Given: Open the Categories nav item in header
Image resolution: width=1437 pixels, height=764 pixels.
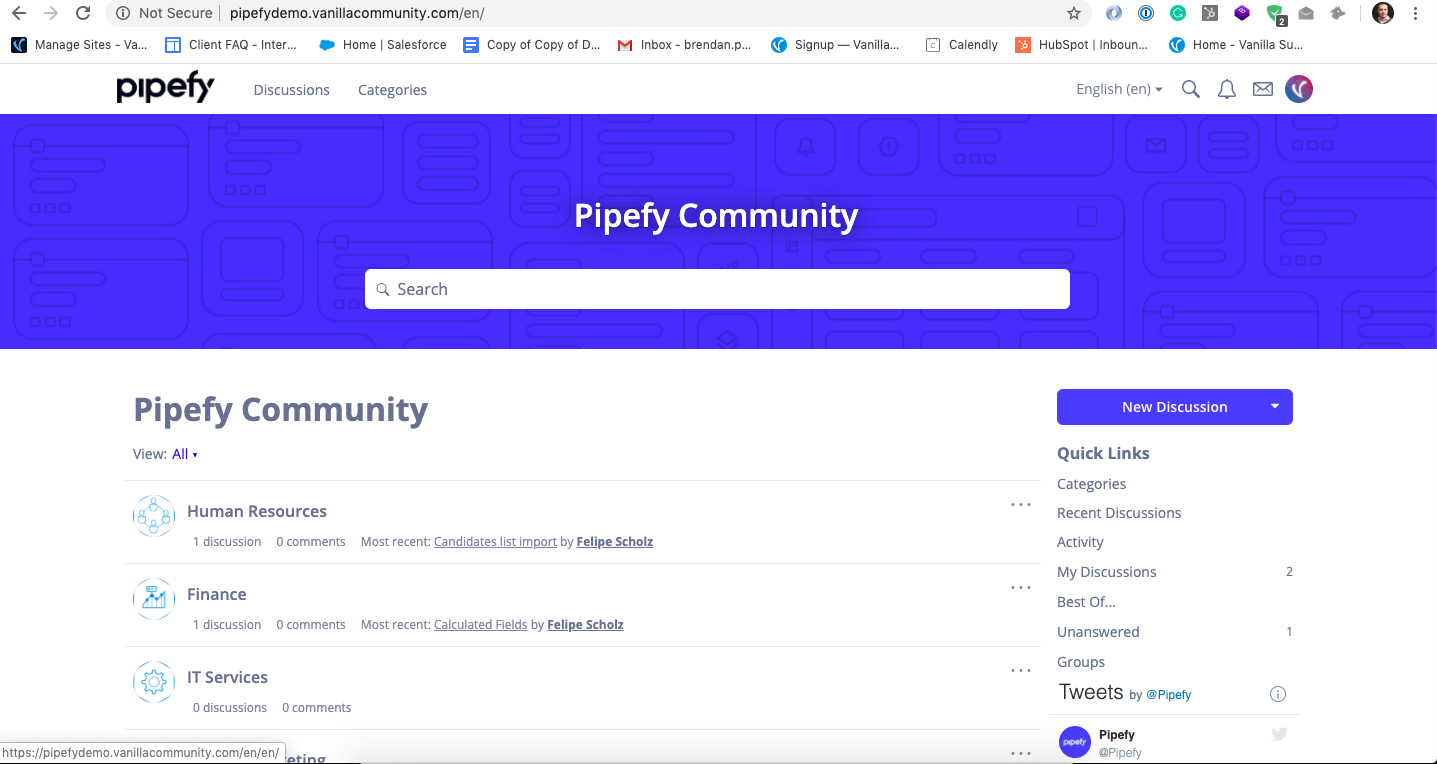Looking at the screenshot, I should 392,89.
